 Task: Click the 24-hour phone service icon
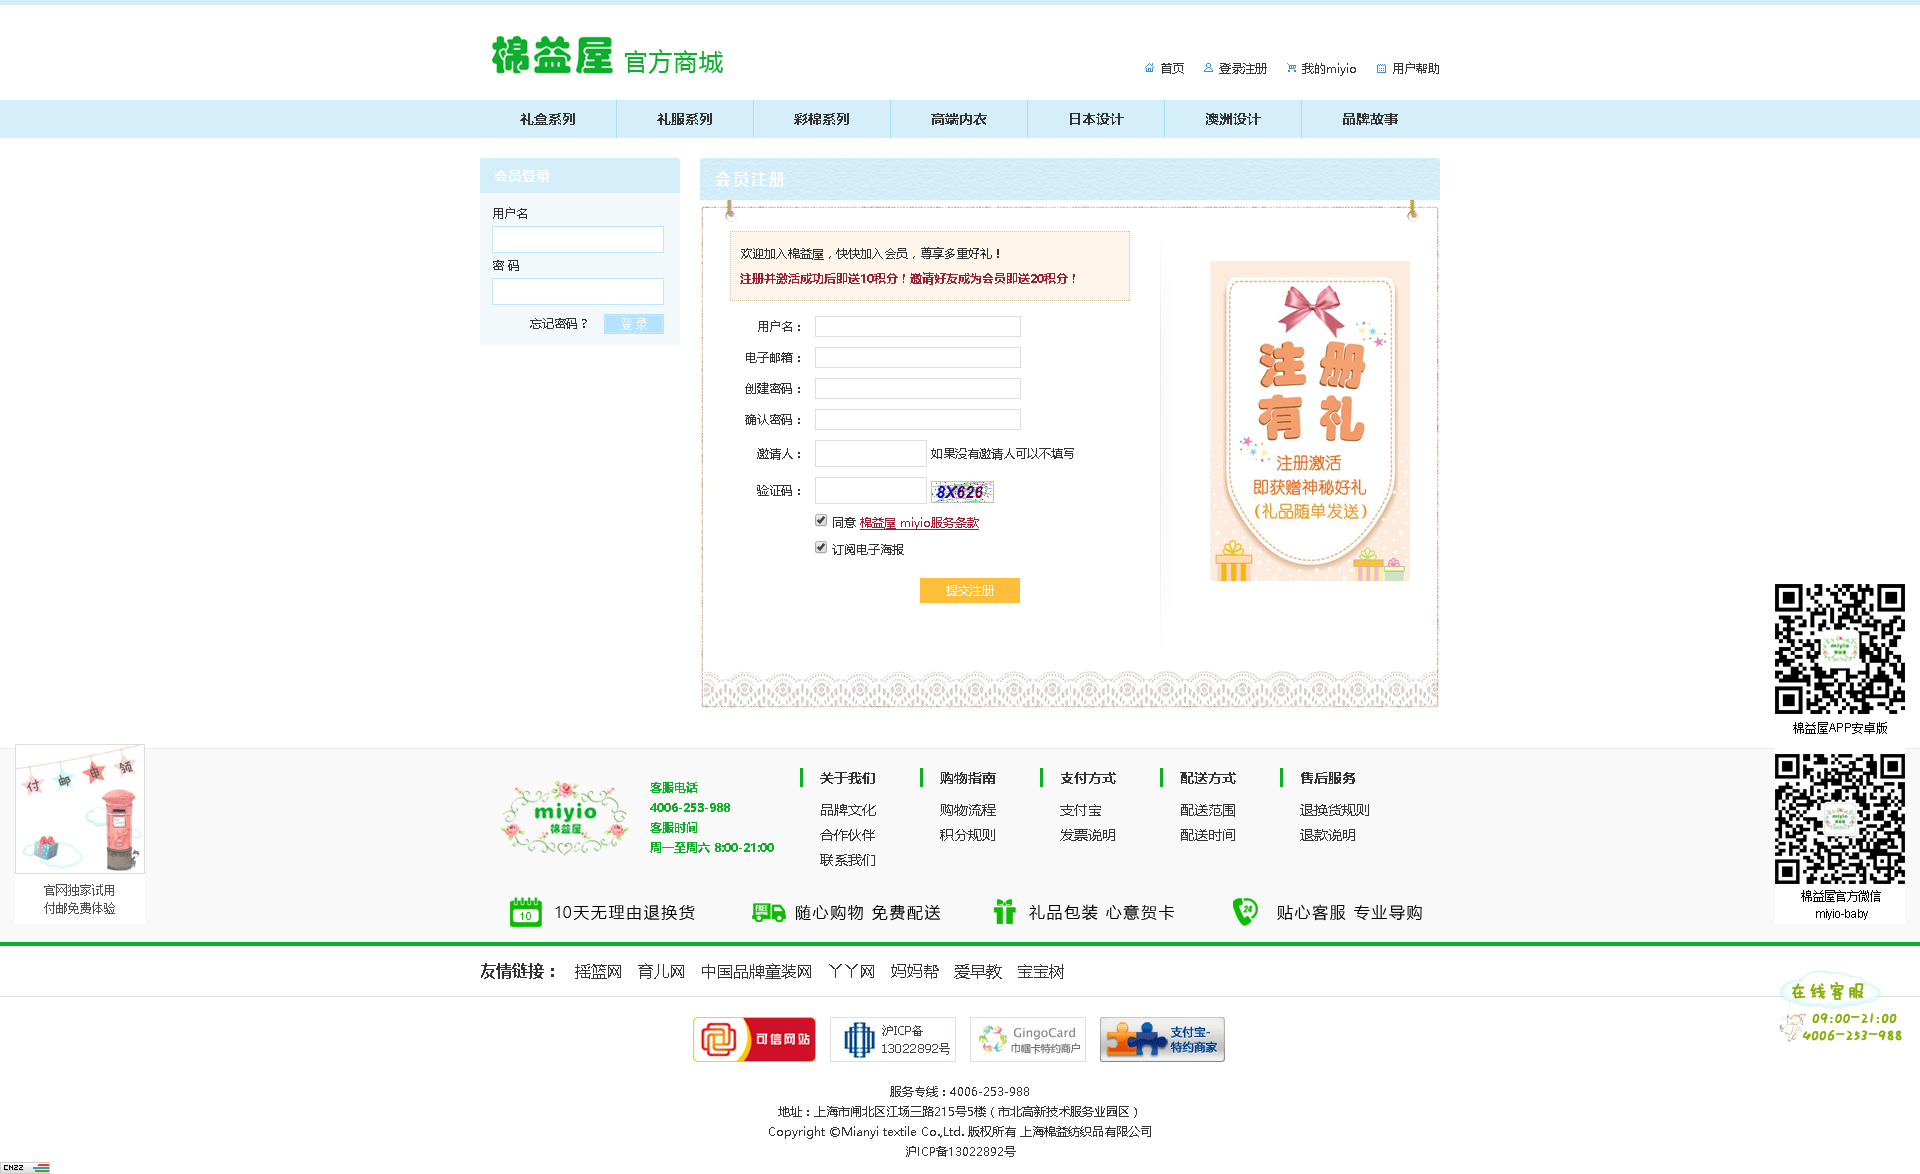[1245, 911]
